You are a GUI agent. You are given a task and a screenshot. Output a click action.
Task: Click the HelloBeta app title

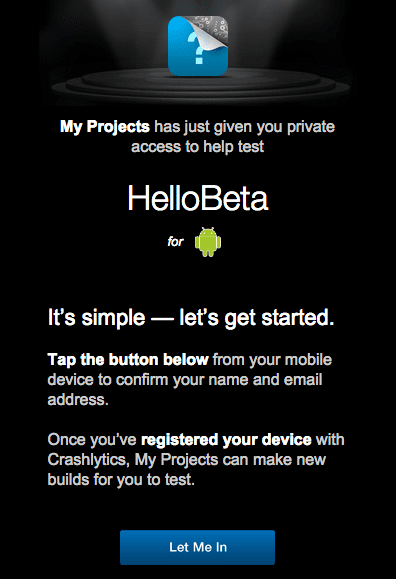198,198
